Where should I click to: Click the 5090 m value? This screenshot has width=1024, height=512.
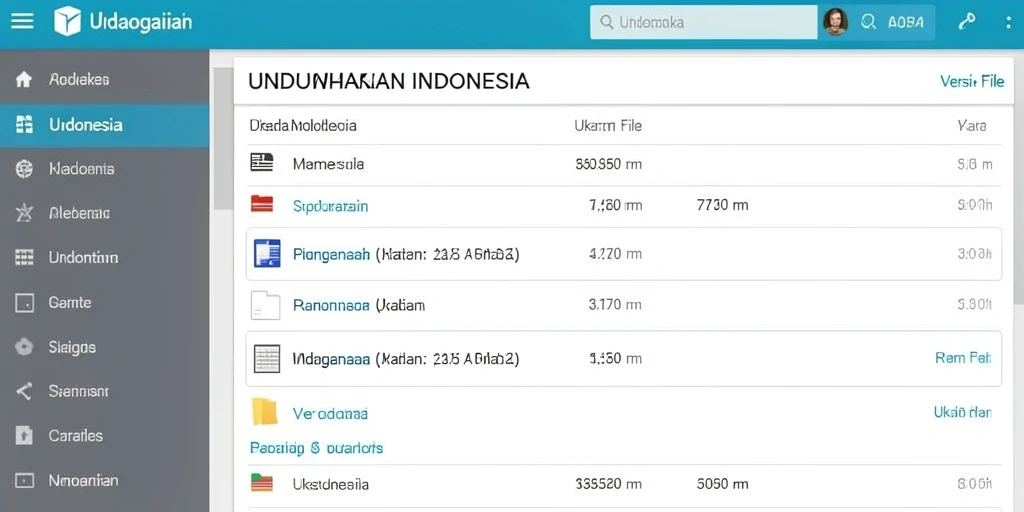coord(722,484)
